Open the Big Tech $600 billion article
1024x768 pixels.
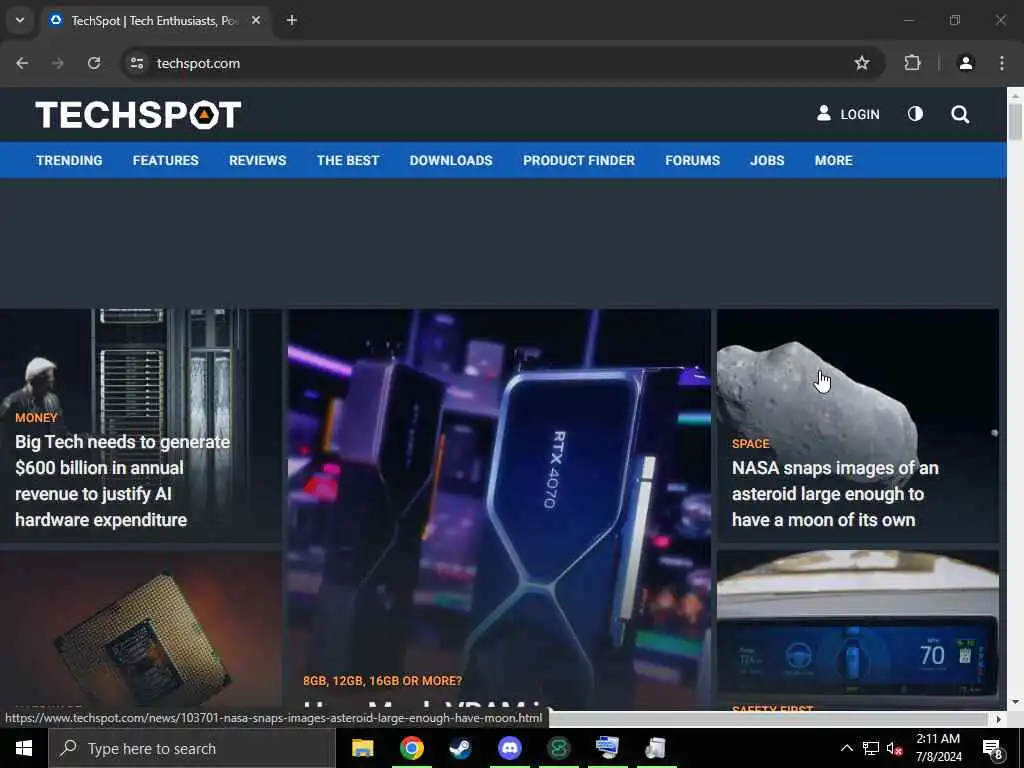point(122,481)
